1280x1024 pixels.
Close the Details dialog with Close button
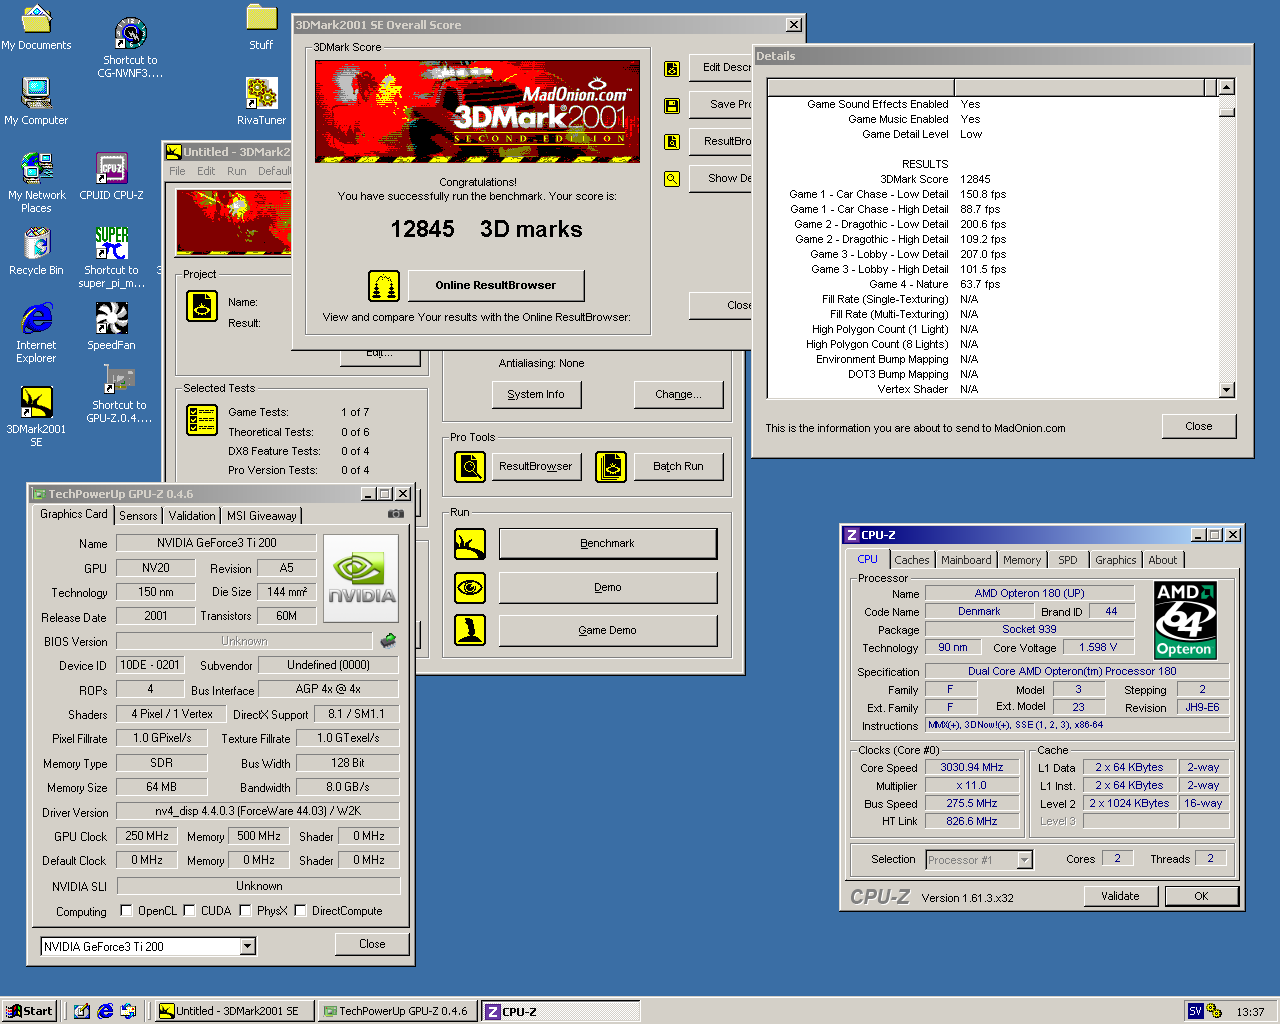click(x=1199, y=426)
